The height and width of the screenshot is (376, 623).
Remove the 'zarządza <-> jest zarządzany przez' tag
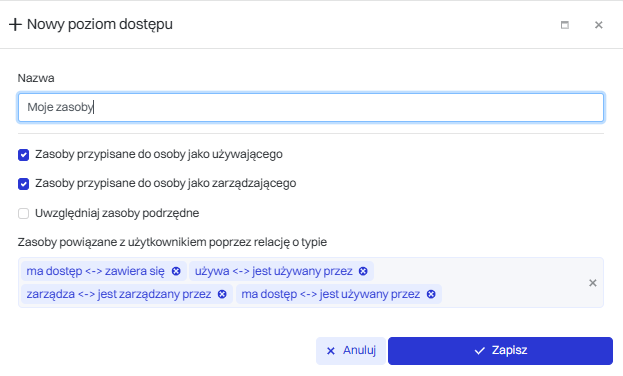tap(222, 294)
